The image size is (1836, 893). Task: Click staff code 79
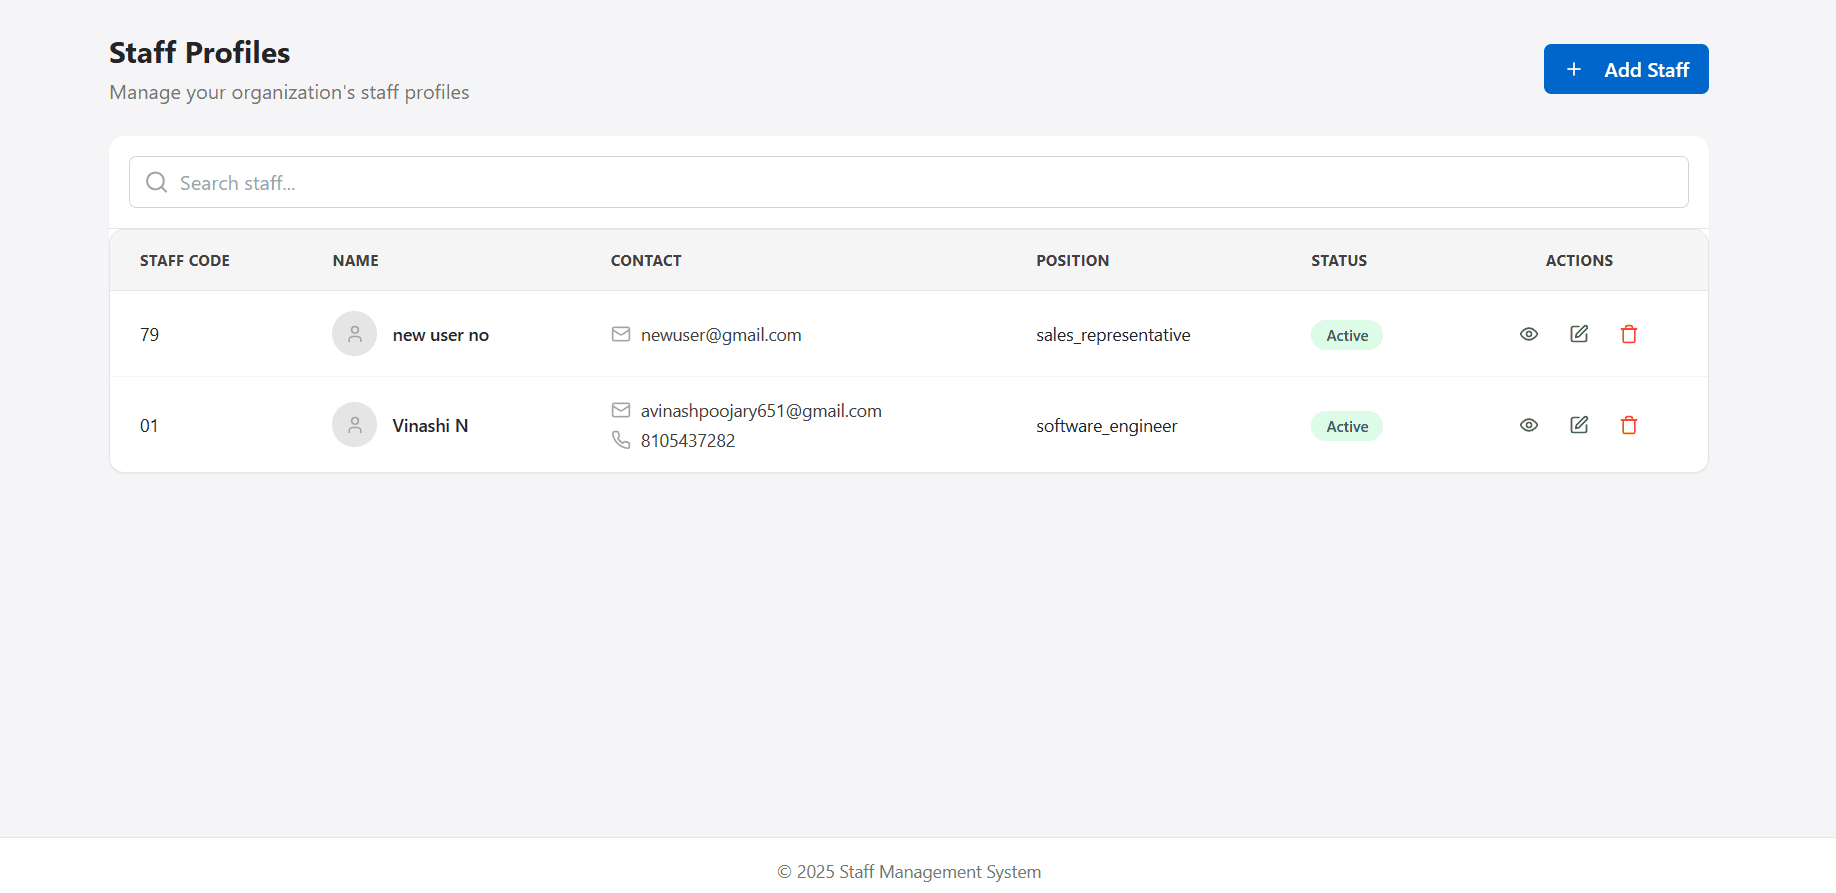[x=150, y=334]
